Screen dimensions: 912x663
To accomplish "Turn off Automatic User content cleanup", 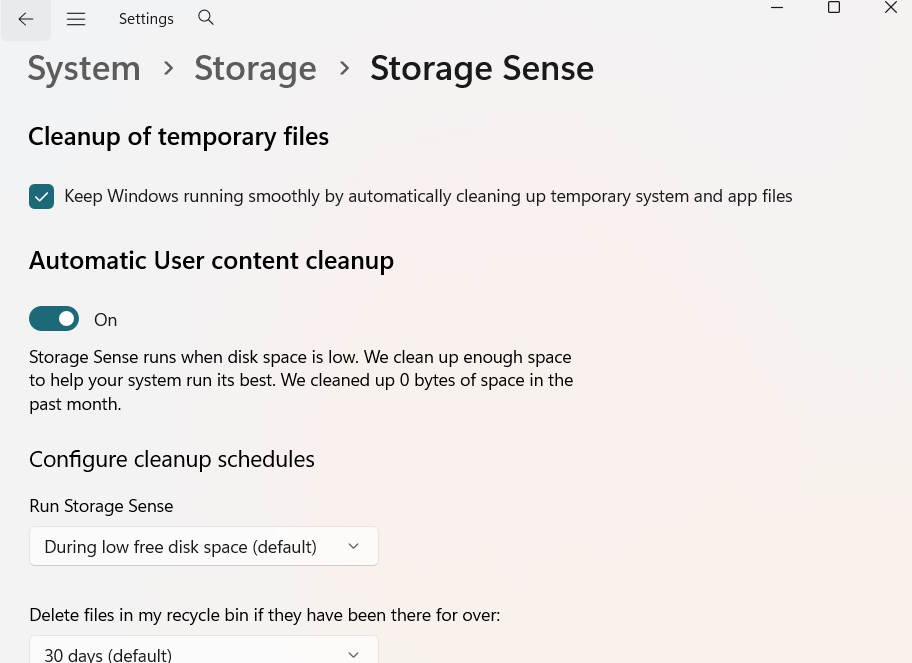I will pos(54,318).
